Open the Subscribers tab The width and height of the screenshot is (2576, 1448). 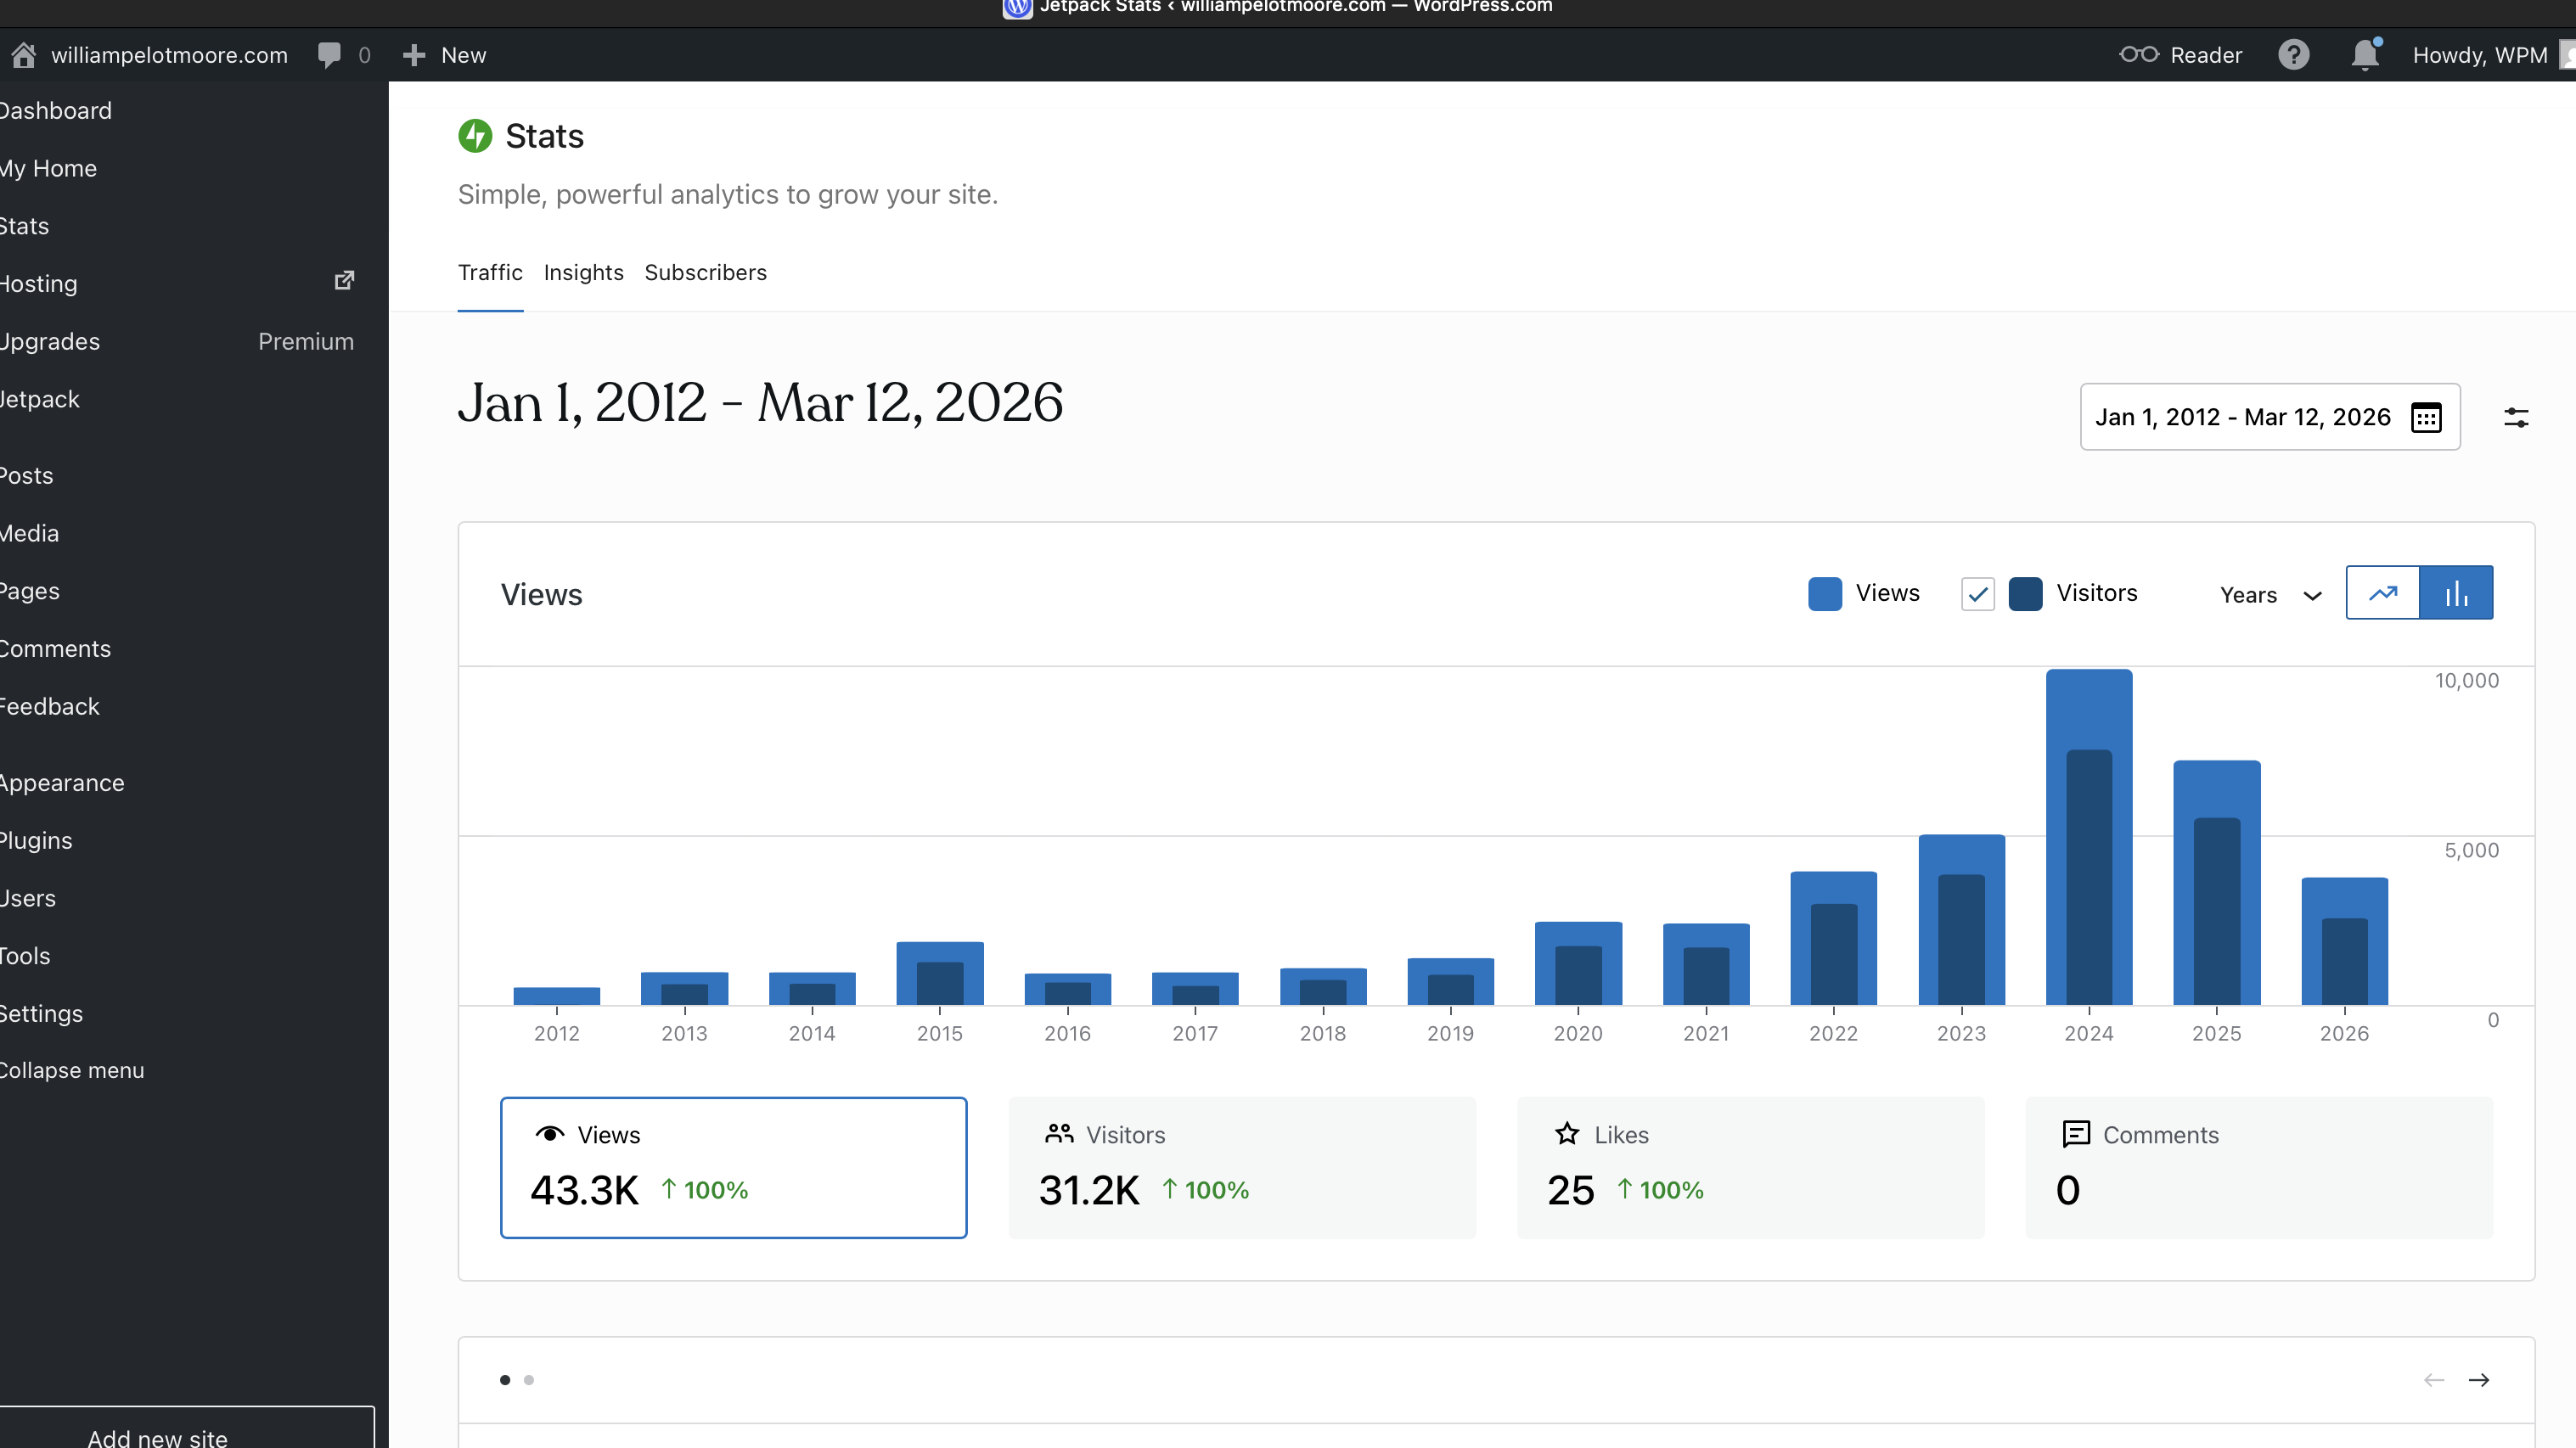click(x=705, y=272)
